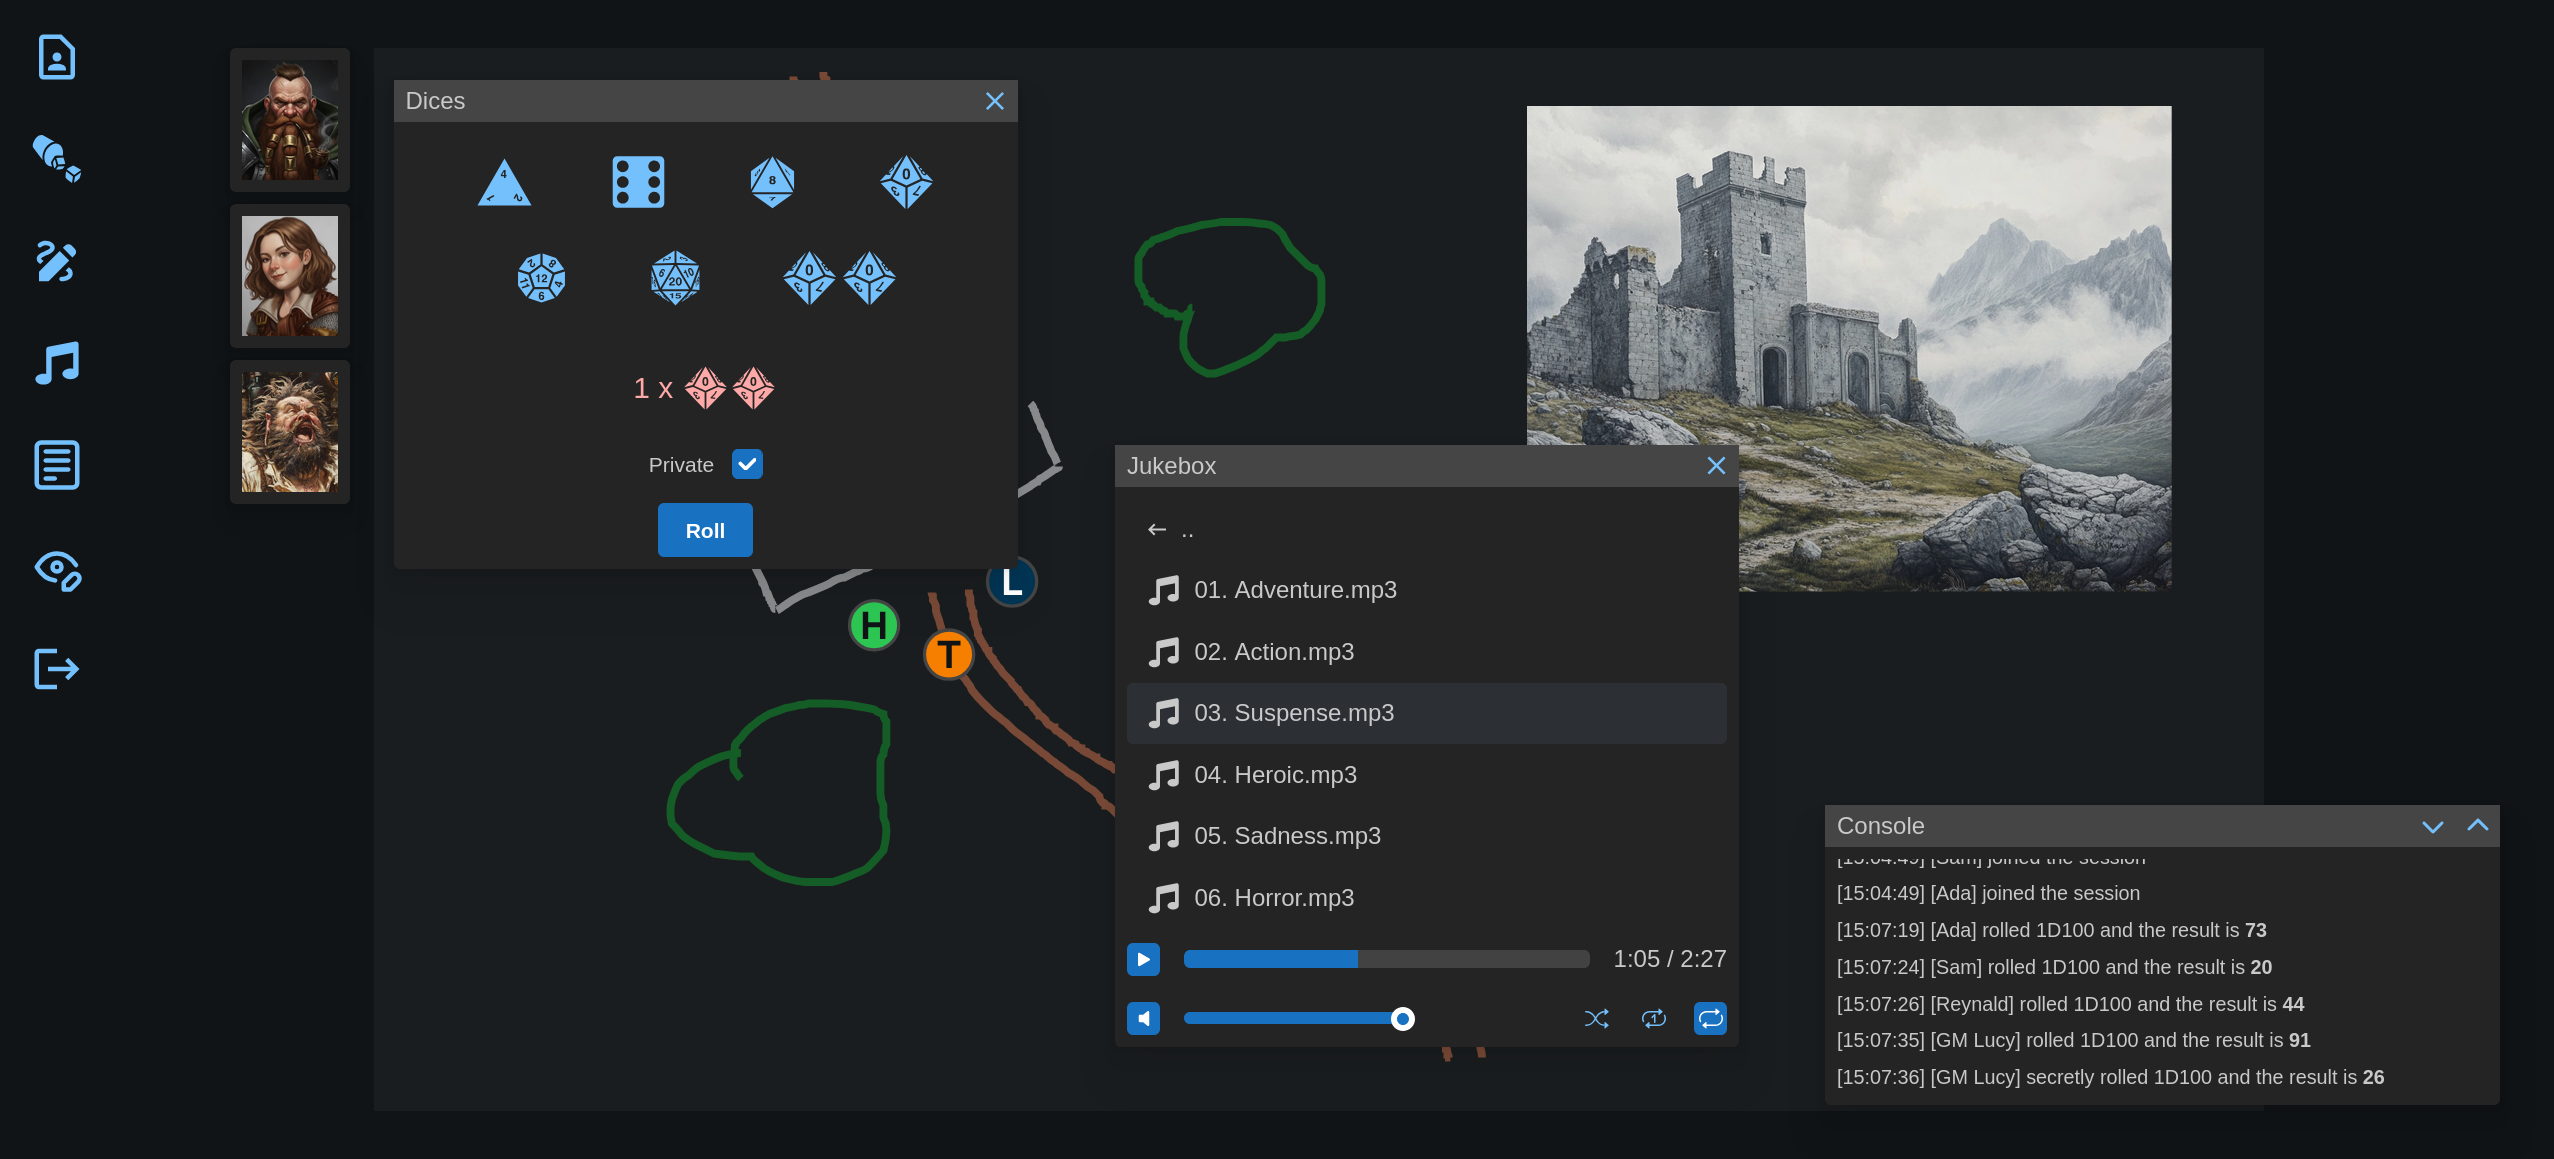
Task: Add a D20 die in the Dices dialog
Action: (x=674, y=277)
